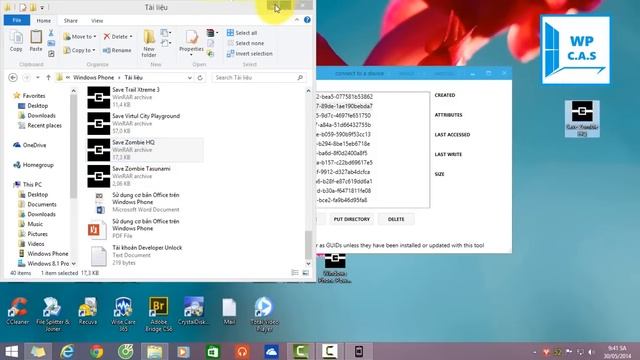The image size is (640, 360).
Task: Click PUT DIRECTORY in the background window
Action: [351, 219]
